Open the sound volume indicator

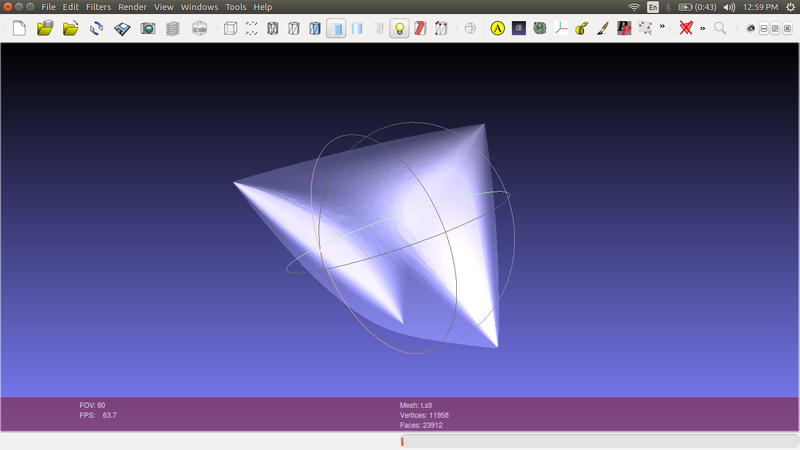tap(730, 7)
